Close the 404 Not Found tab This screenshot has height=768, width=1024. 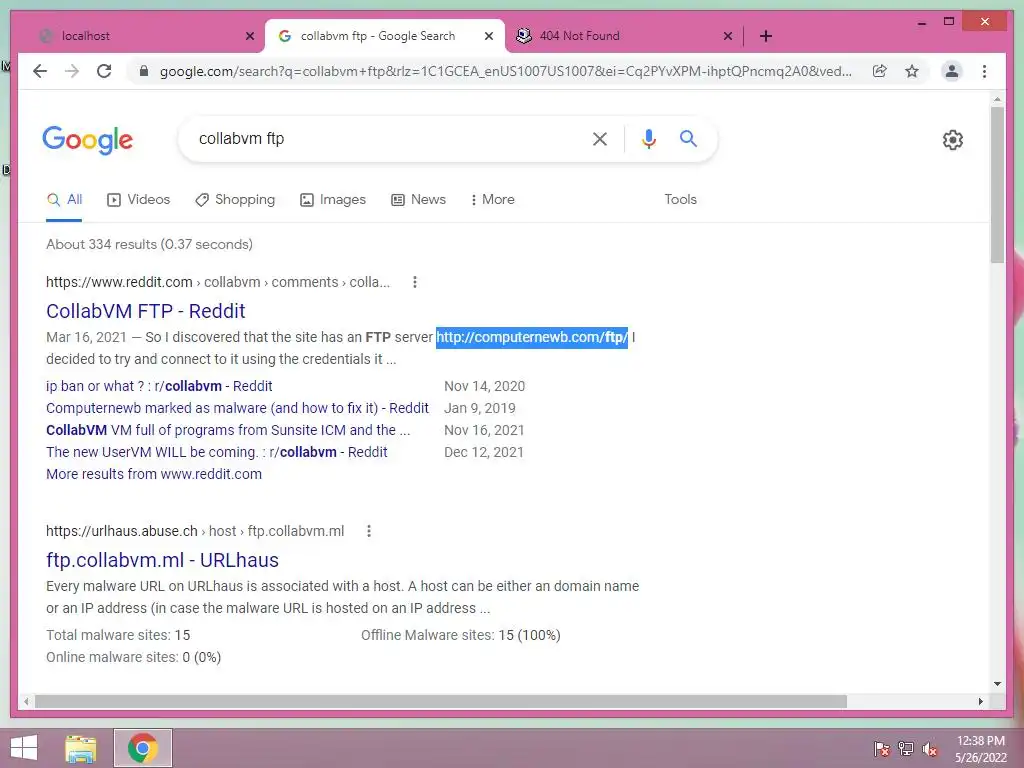728,36
